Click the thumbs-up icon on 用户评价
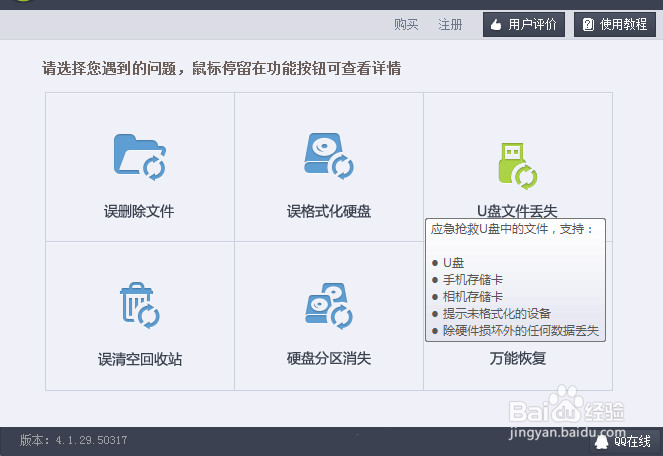This screenshot has width=663, height=456. 496,25
